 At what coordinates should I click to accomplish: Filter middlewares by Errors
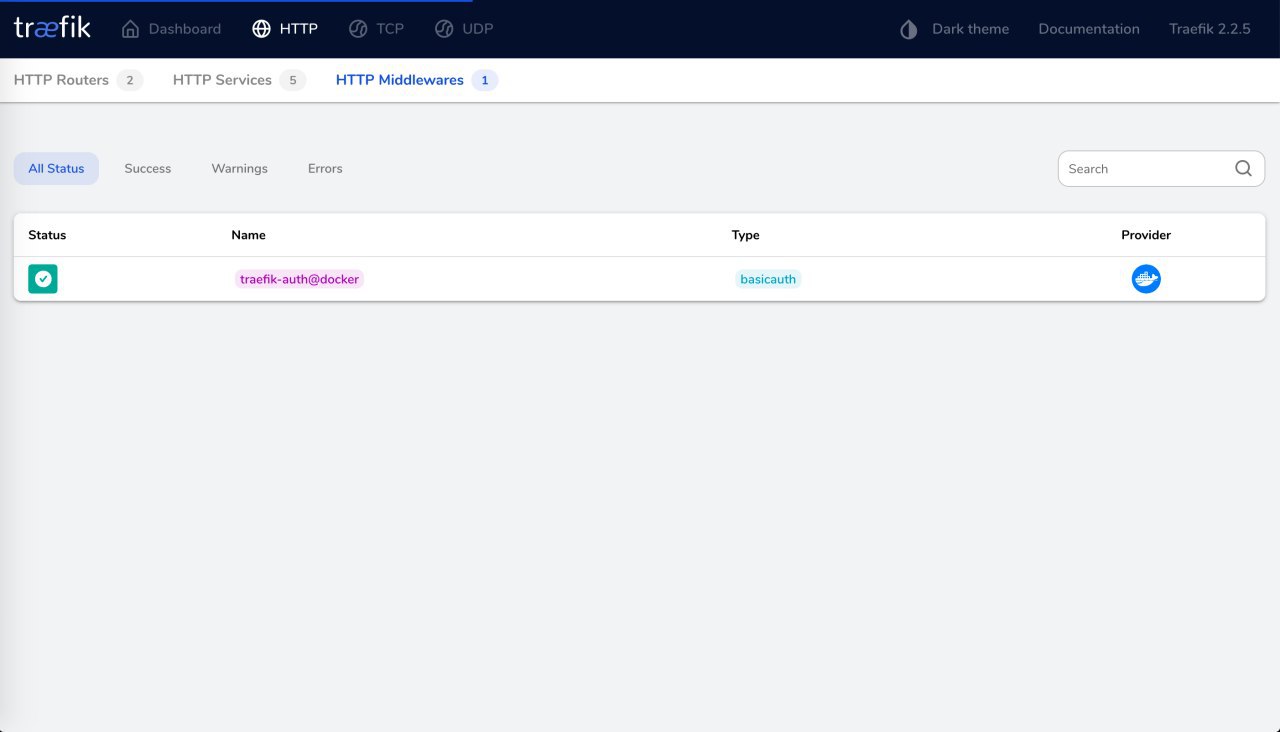tap(325, 169)
